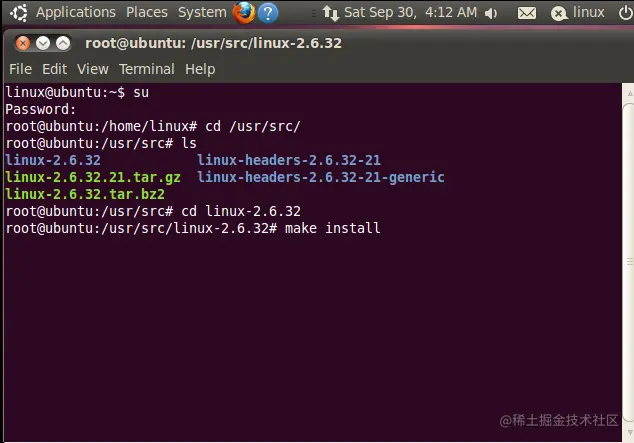Screen dimensions: 634x443
Task: Open the Places menu
Action: [147, 12]
